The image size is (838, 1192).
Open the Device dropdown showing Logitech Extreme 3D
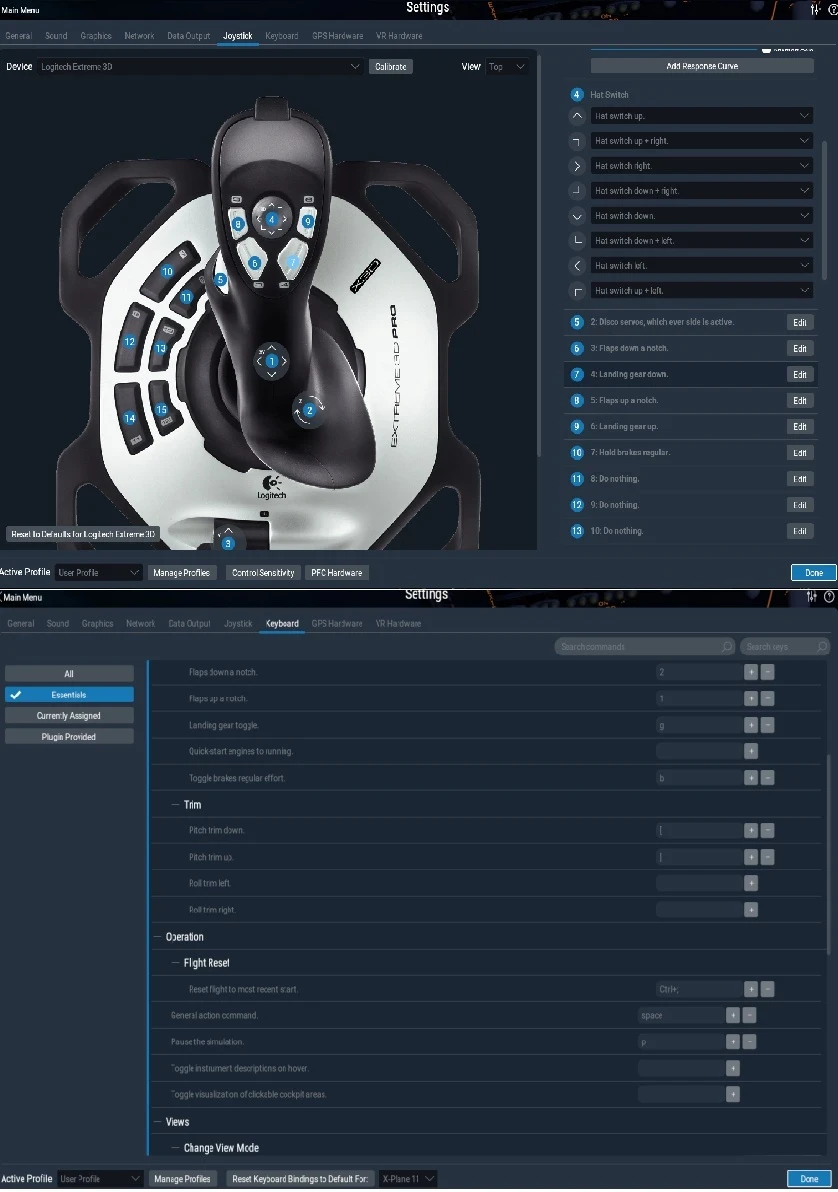click(x=200, y=66)
